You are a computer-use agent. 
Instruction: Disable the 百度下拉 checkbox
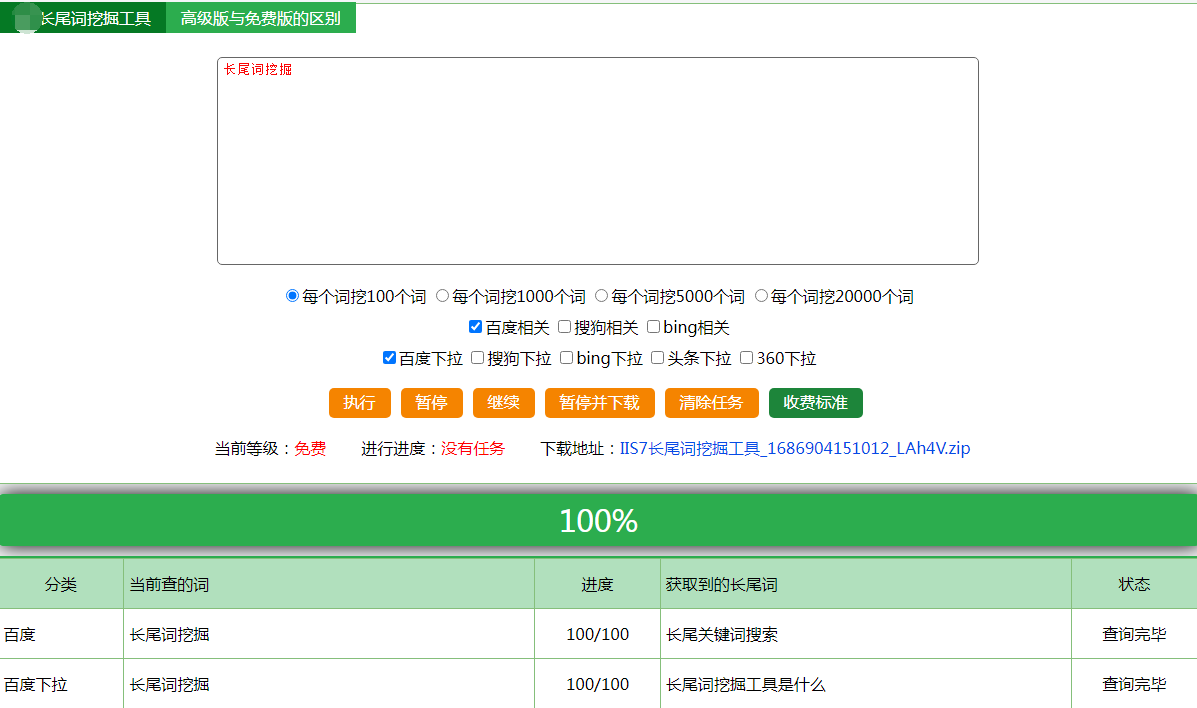(x=389, y=358)
